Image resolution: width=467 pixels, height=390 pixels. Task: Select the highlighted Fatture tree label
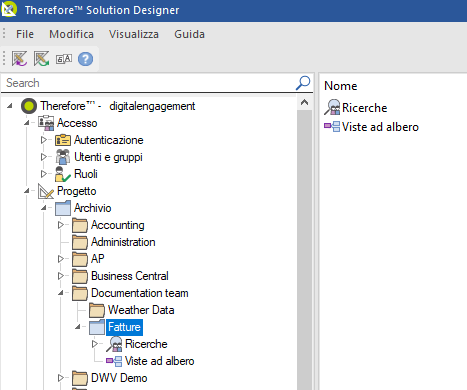point(124,327)
